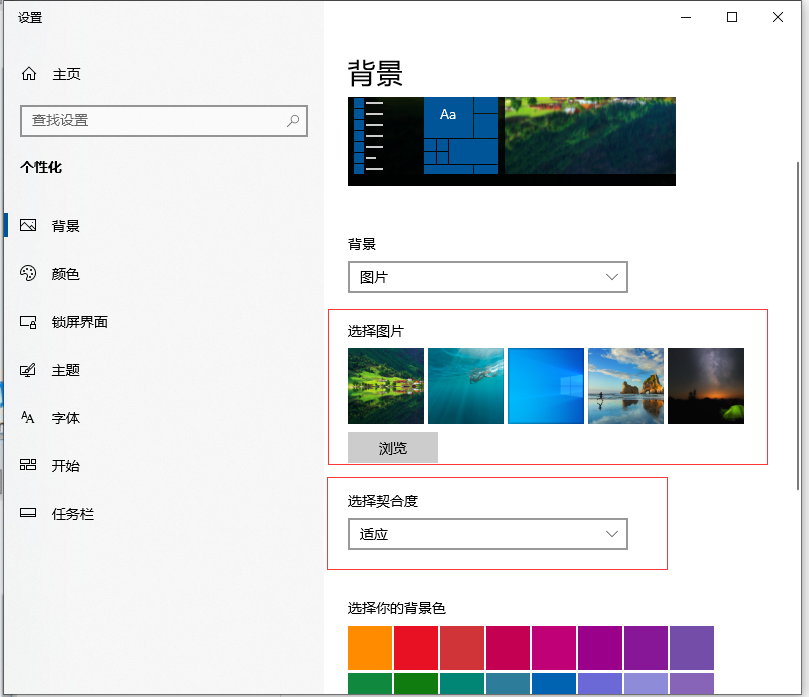Open the fit (适应) dropdown
The height and width of the screenshot is (697, 809).
coord(487,534)
